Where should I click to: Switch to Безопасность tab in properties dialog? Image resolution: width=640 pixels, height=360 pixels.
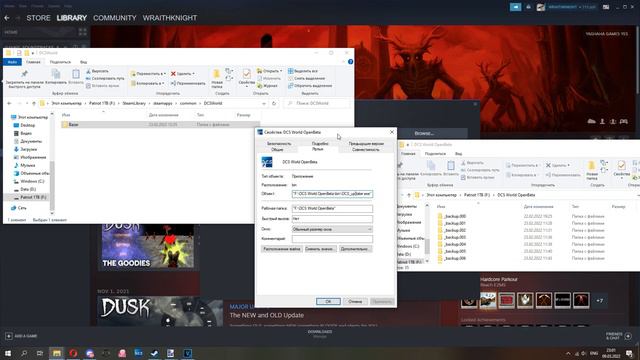coord(279,144)
